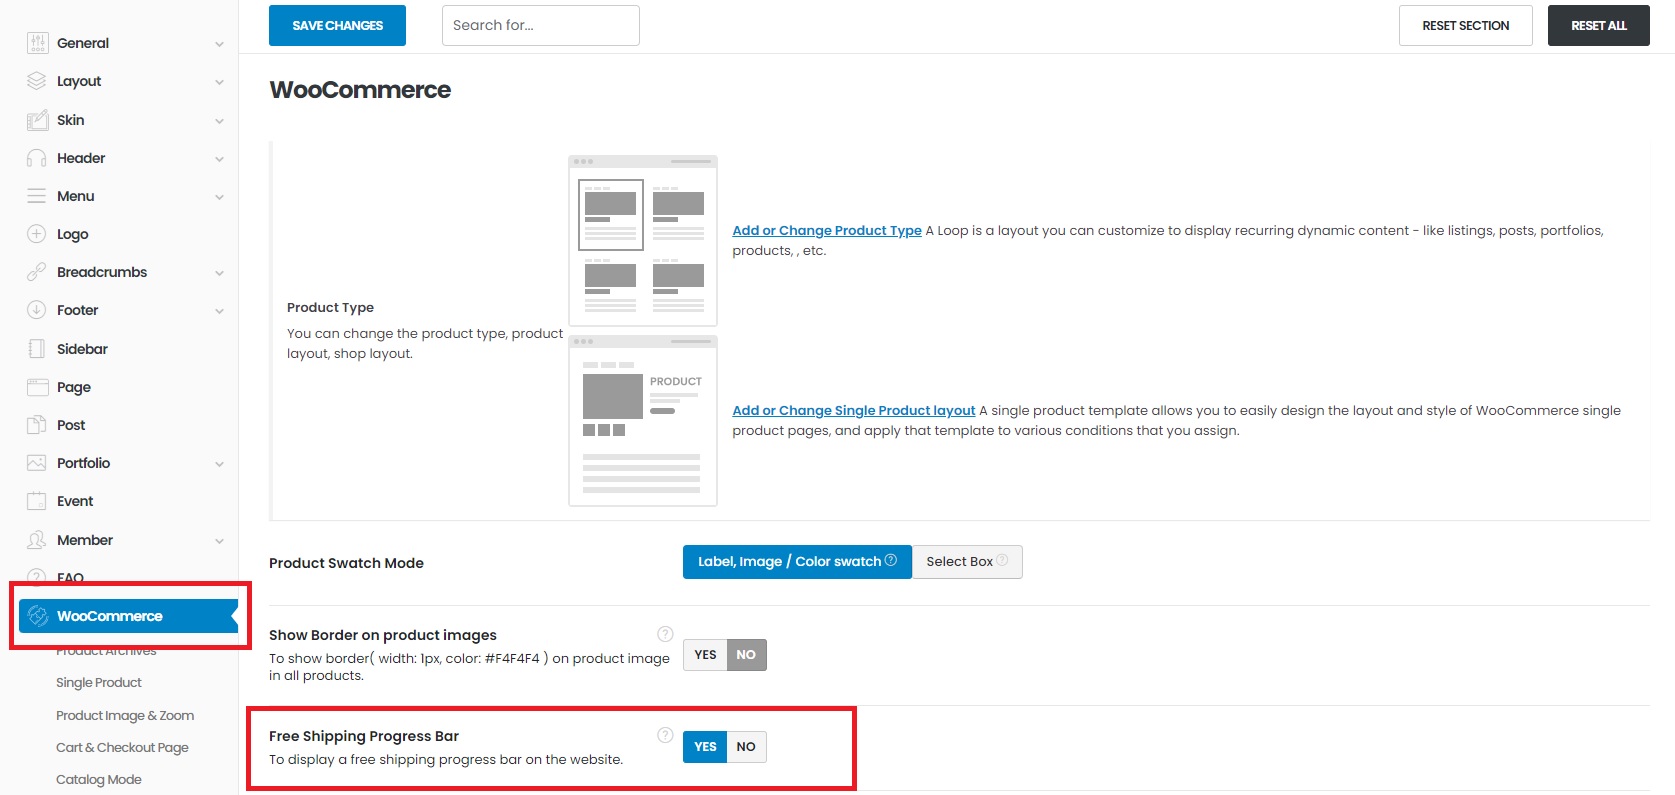Expand the Menu section chevron

click(x=219, y=197)
